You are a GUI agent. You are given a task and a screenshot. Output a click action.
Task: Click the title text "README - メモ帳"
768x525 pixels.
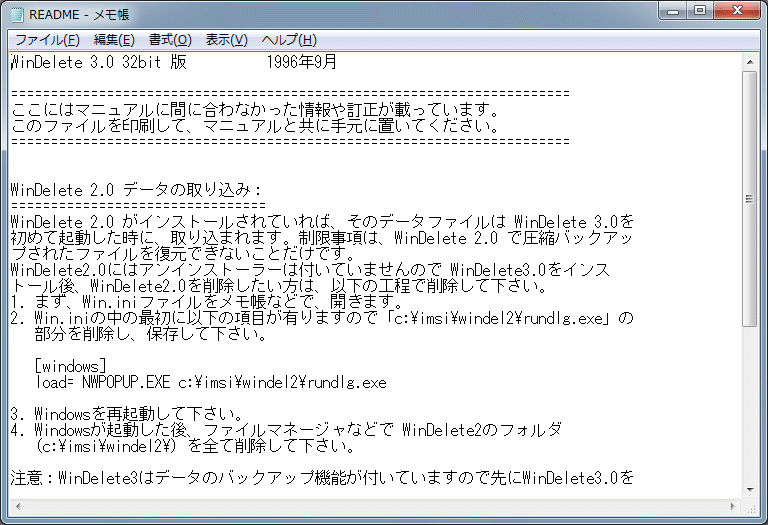click(79, 15)
